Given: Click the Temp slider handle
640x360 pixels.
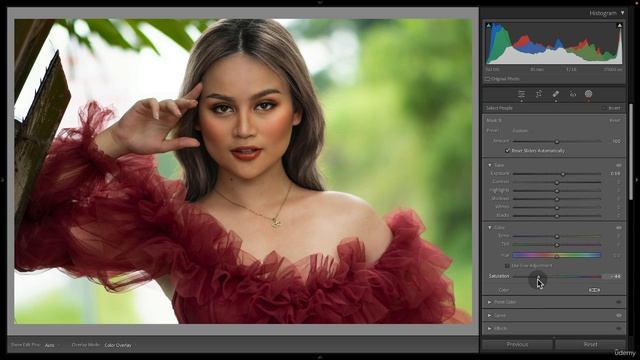Looking at the screenshot, I should 557,236.
